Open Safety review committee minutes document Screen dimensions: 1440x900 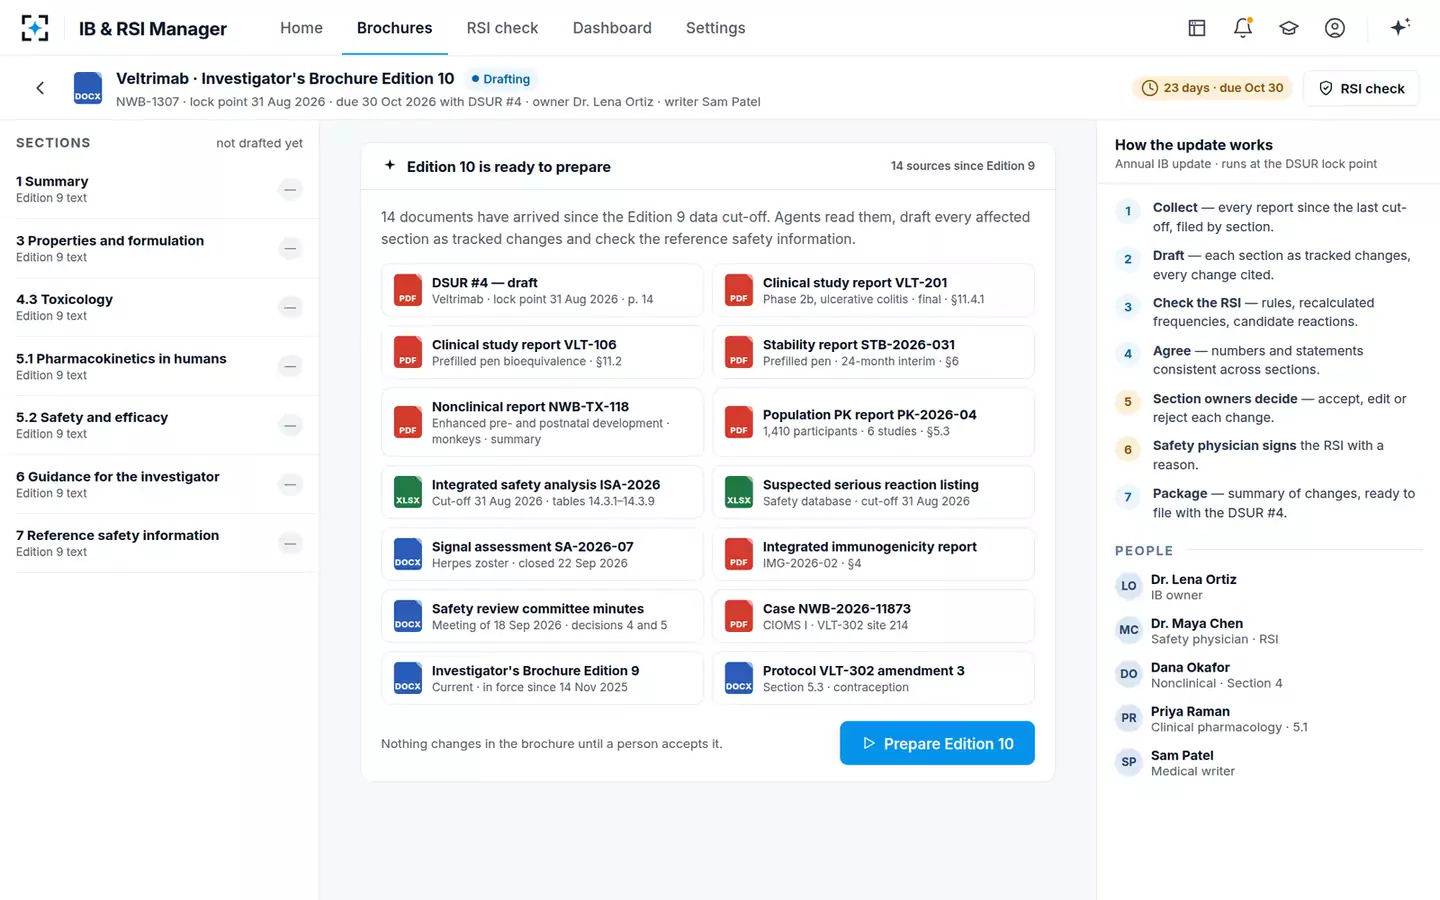click(x=542, y=616)
